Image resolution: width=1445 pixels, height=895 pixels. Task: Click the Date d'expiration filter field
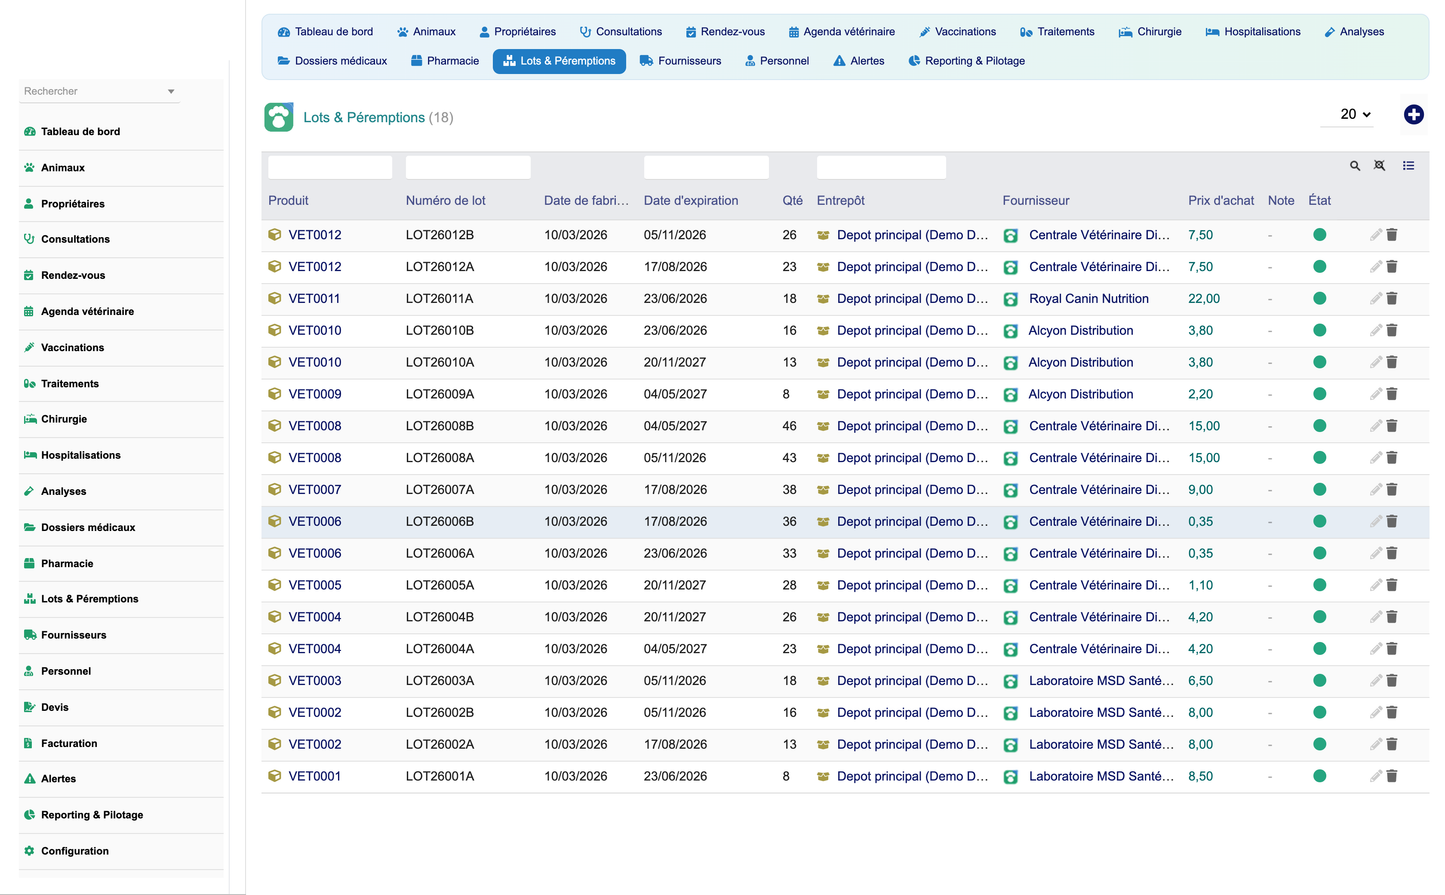(706, 167)
